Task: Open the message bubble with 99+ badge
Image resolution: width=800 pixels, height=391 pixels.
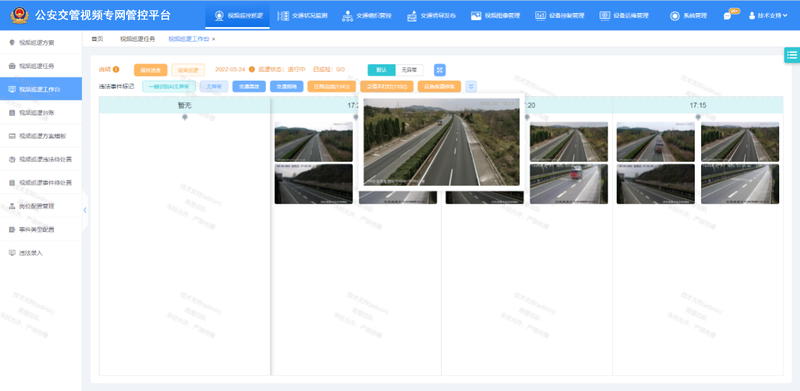Action: 727,16
